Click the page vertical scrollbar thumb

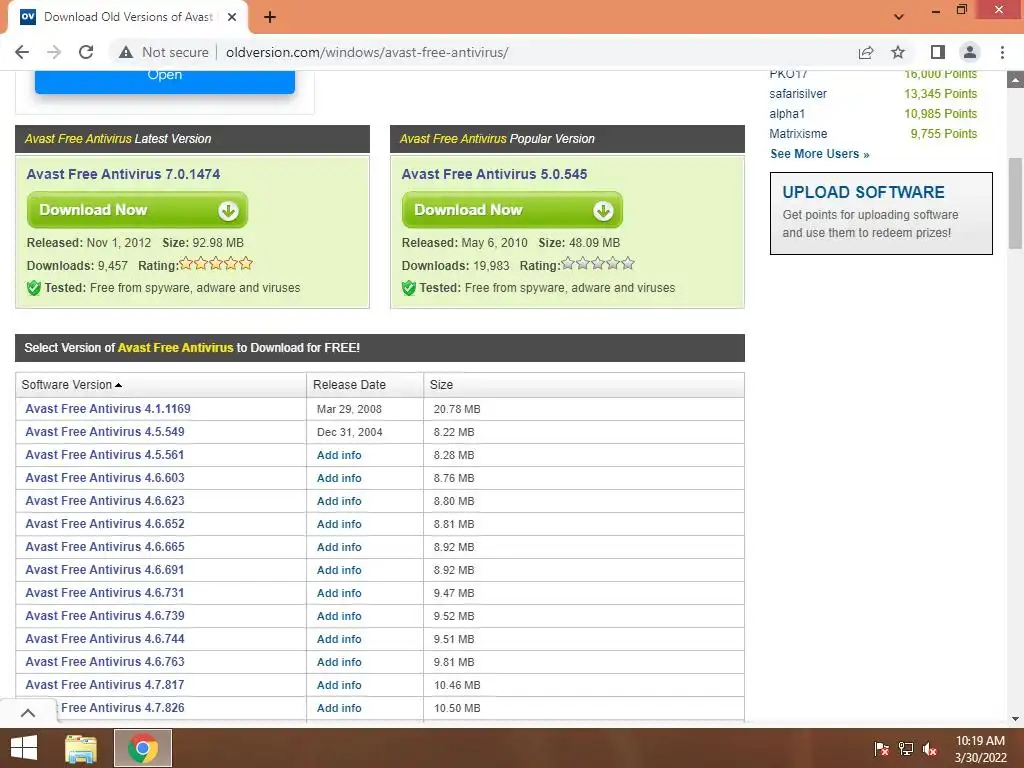tap(1015, 203)
